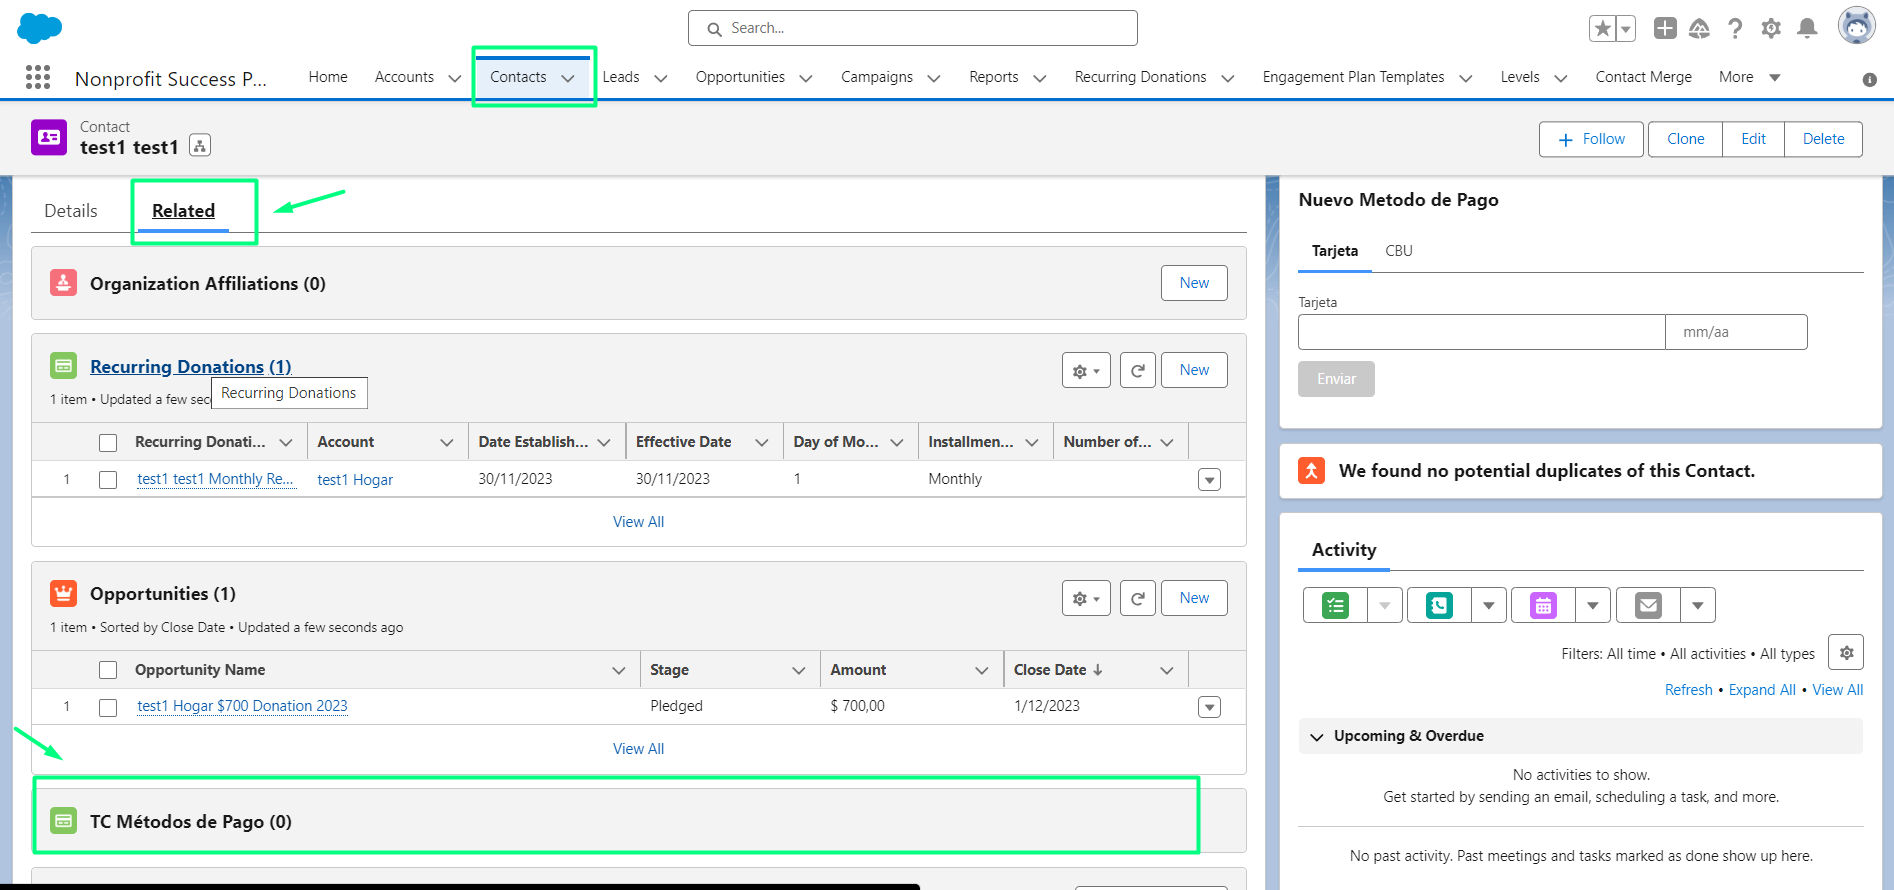This screenshot has height=890, width=1894.
Task: Select the Related tab
Action: point(183,211)
